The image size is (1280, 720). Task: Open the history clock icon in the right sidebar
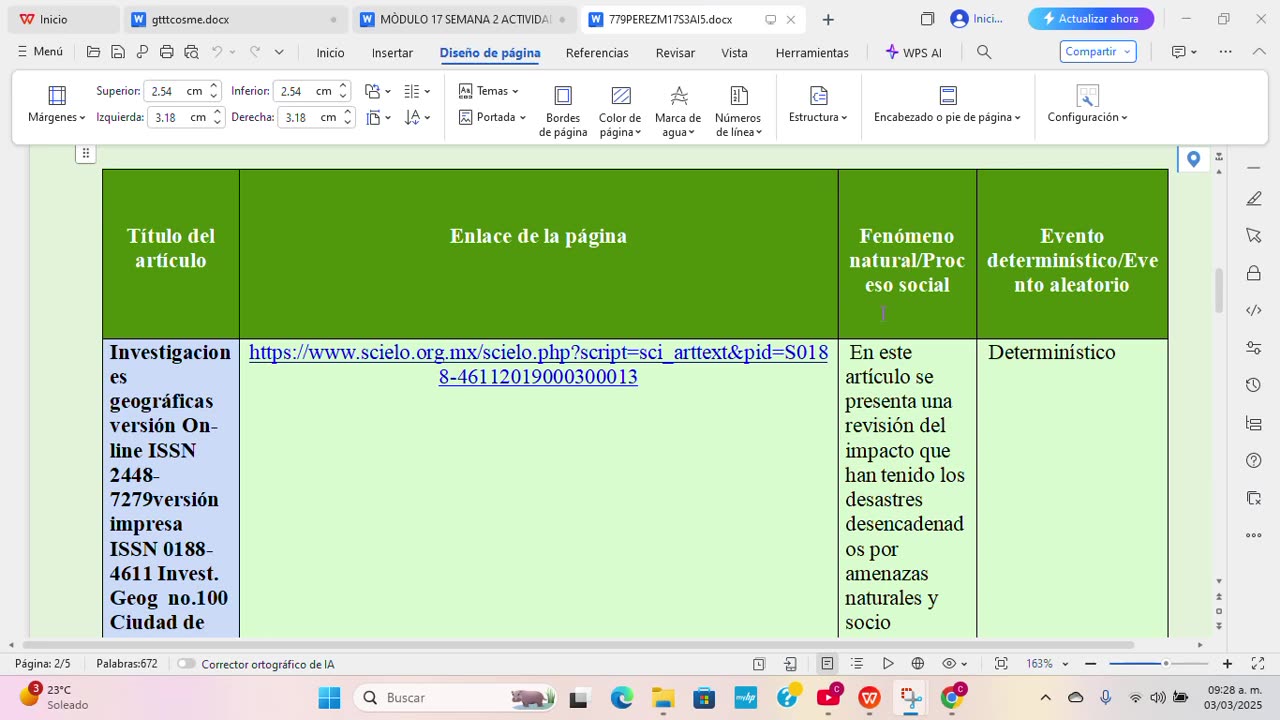[1254, 386]
